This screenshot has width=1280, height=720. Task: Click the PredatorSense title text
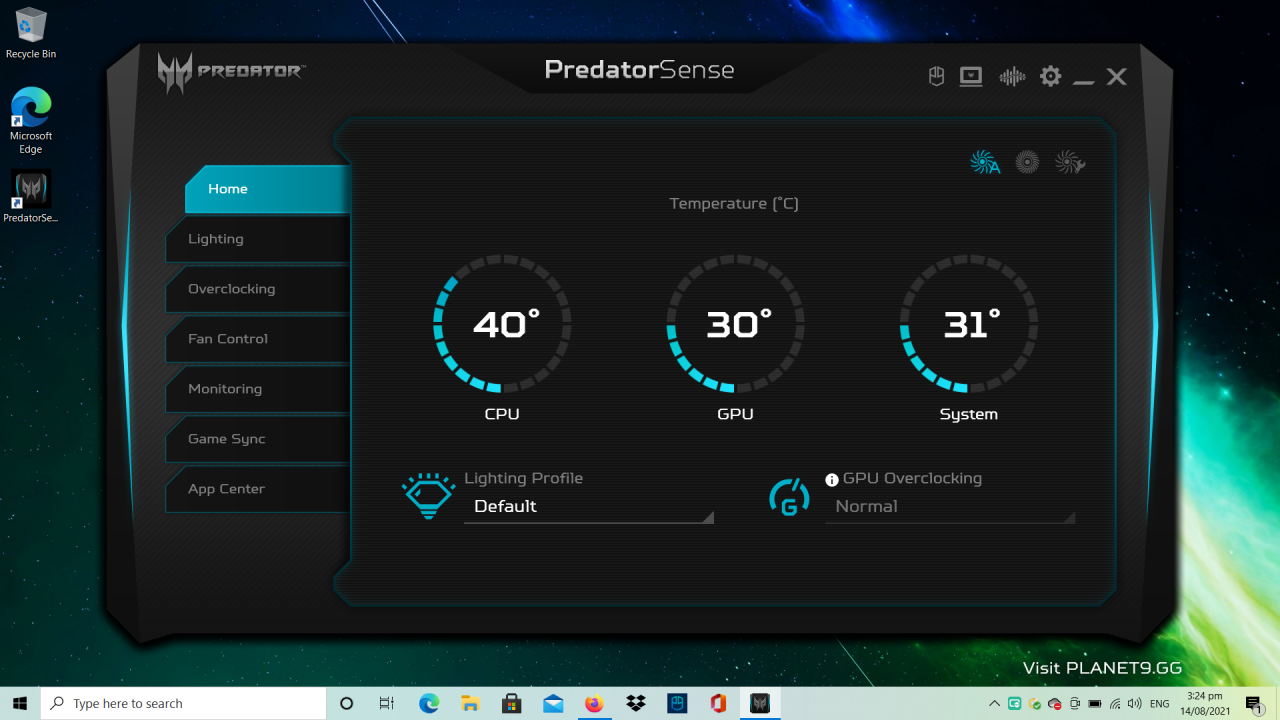click(x=639, y=70)
